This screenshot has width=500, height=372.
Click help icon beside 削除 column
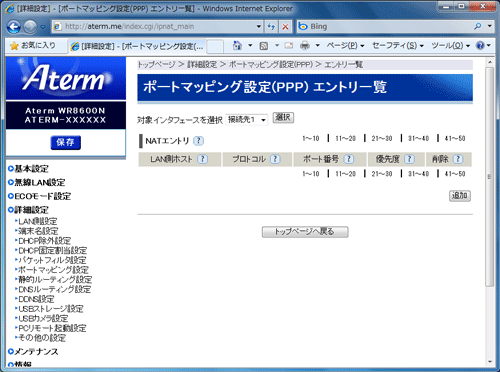click(458, 159)
